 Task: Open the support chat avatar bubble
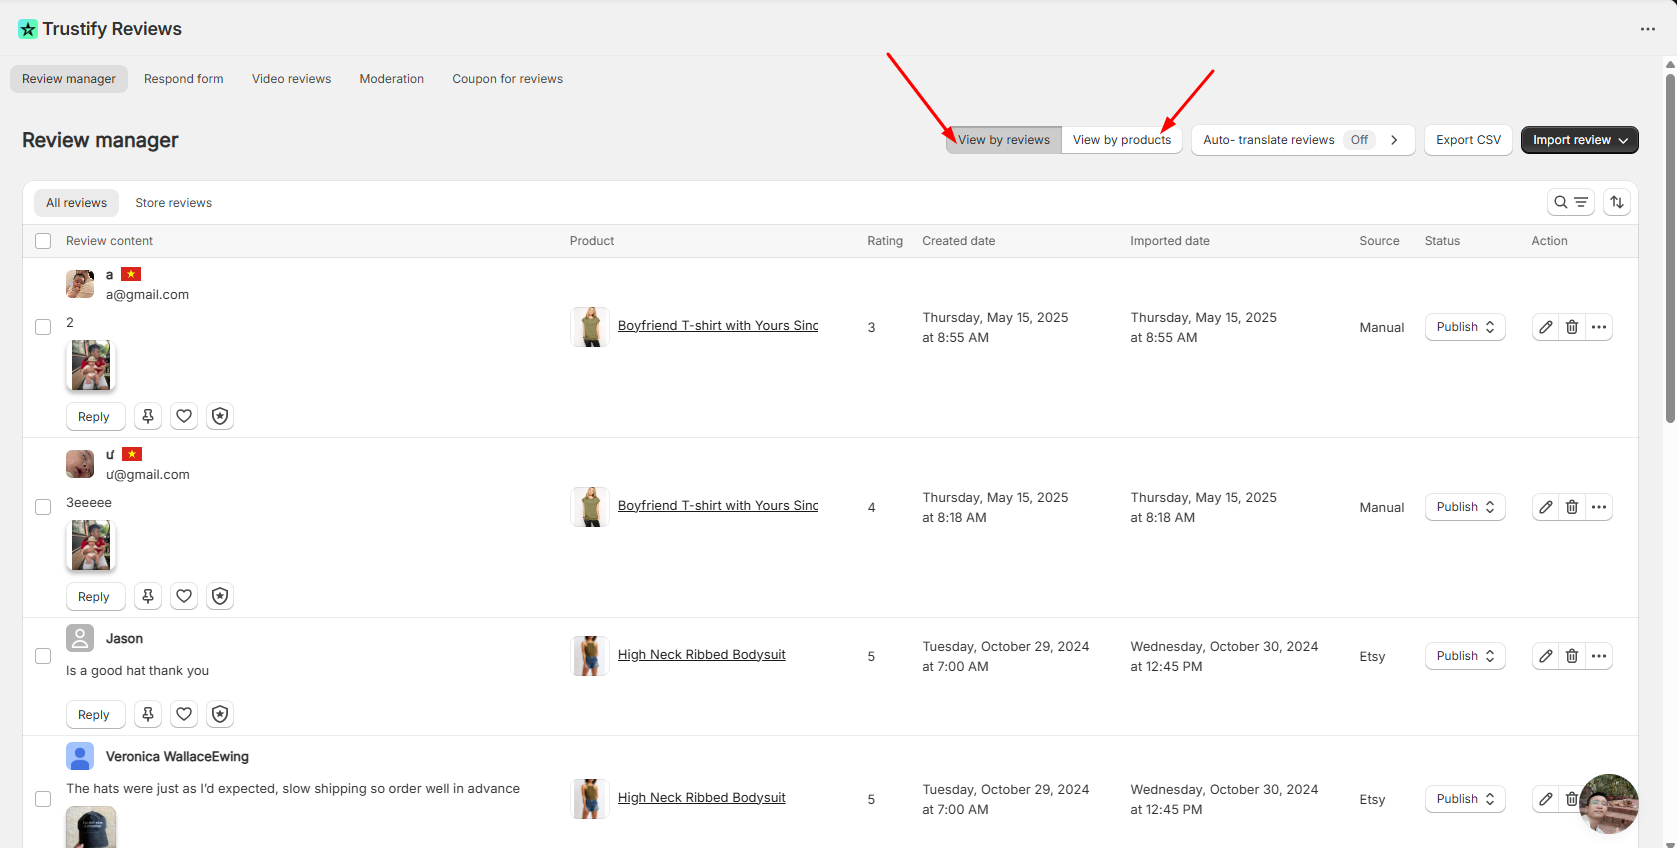1608,804
